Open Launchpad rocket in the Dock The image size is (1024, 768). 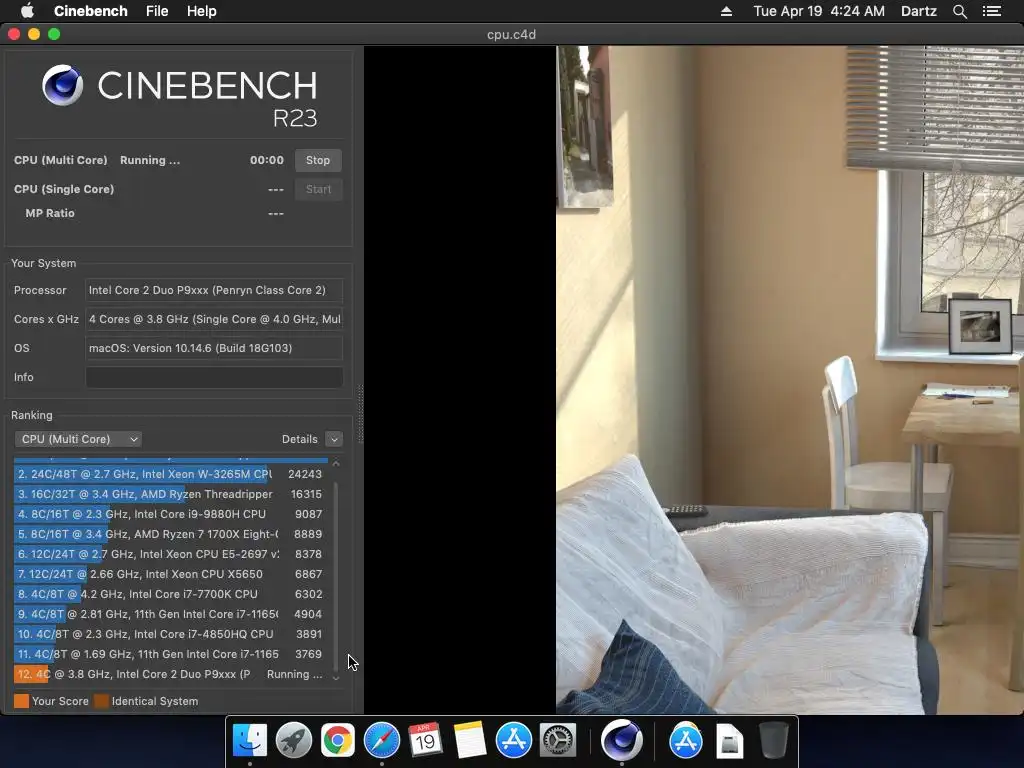294,741
